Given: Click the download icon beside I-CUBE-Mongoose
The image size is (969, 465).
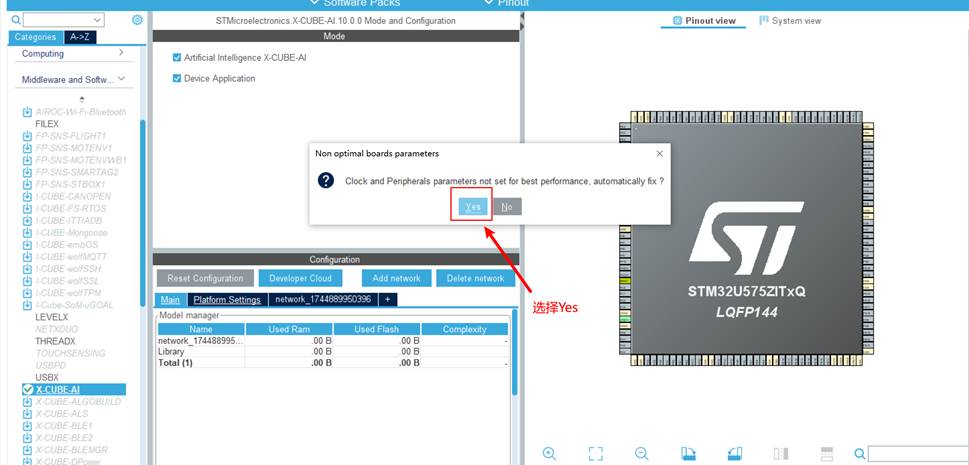Looking at the screenshot, I should pos(27,232).
